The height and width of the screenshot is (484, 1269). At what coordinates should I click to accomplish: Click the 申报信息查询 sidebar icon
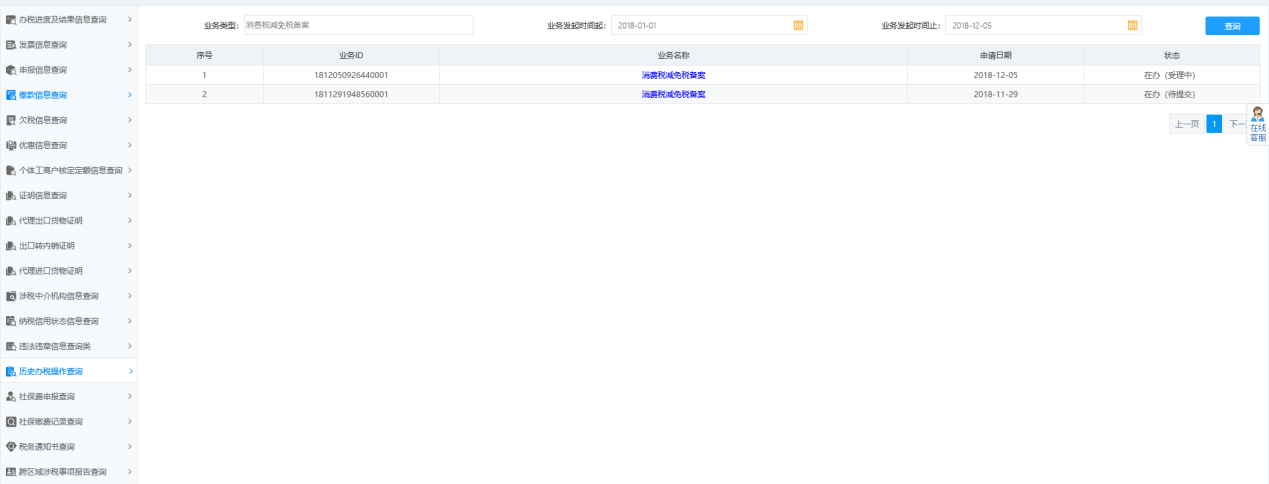[11, 70]
